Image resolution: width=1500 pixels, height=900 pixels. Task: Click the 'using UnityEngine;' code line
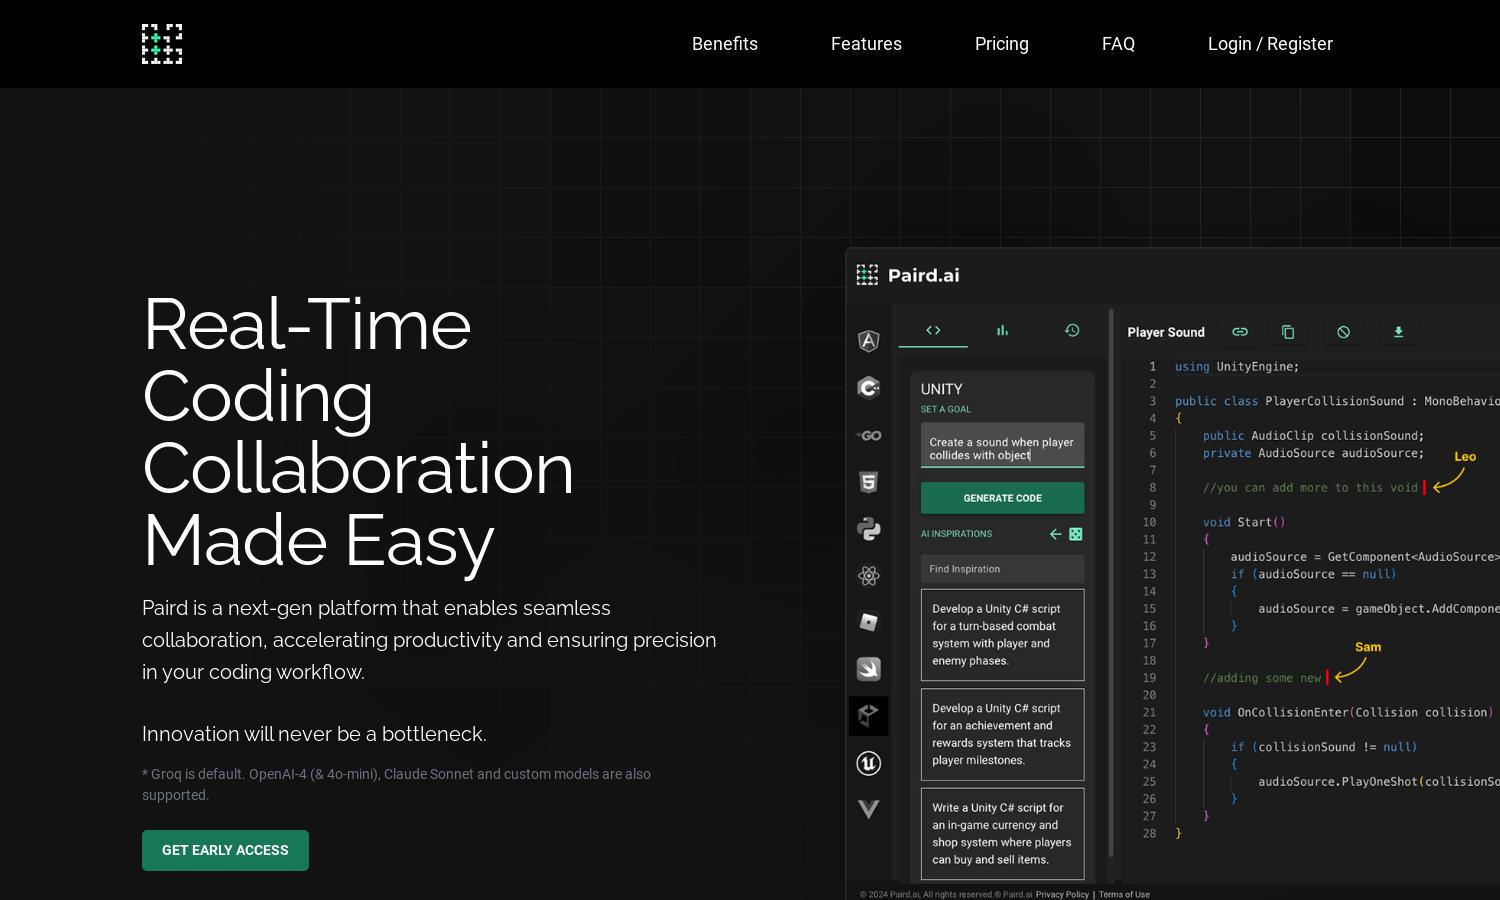(x=1237, y=367)
